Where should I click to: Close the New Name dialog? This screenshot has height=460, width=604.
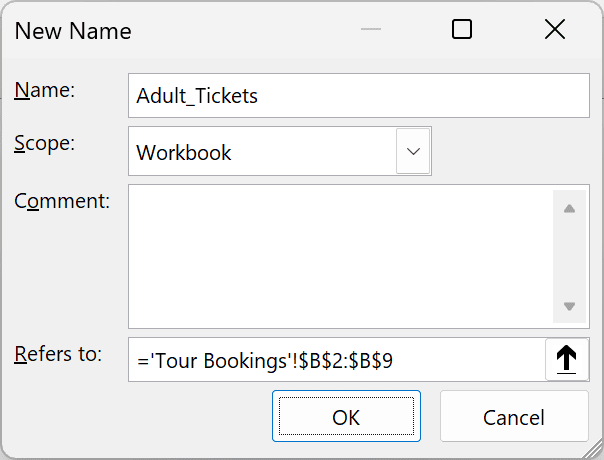pos(555,29)
